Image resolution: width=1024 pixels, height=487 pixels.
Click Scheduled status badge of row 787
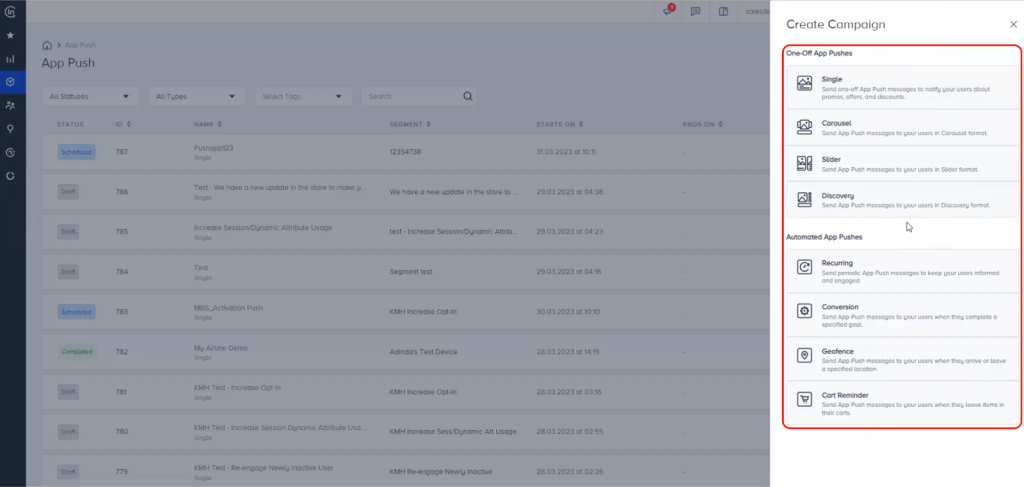click(x=76, y=152)
